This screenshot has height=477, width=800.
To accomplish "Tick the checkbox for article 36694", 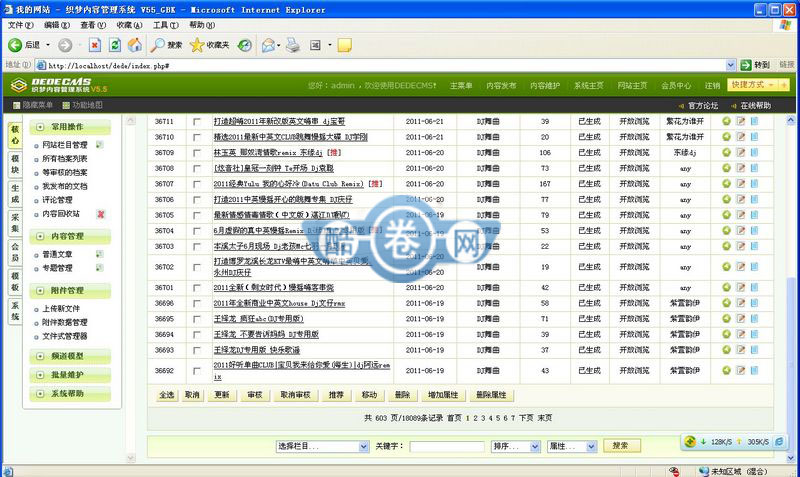I will (197, 335).
